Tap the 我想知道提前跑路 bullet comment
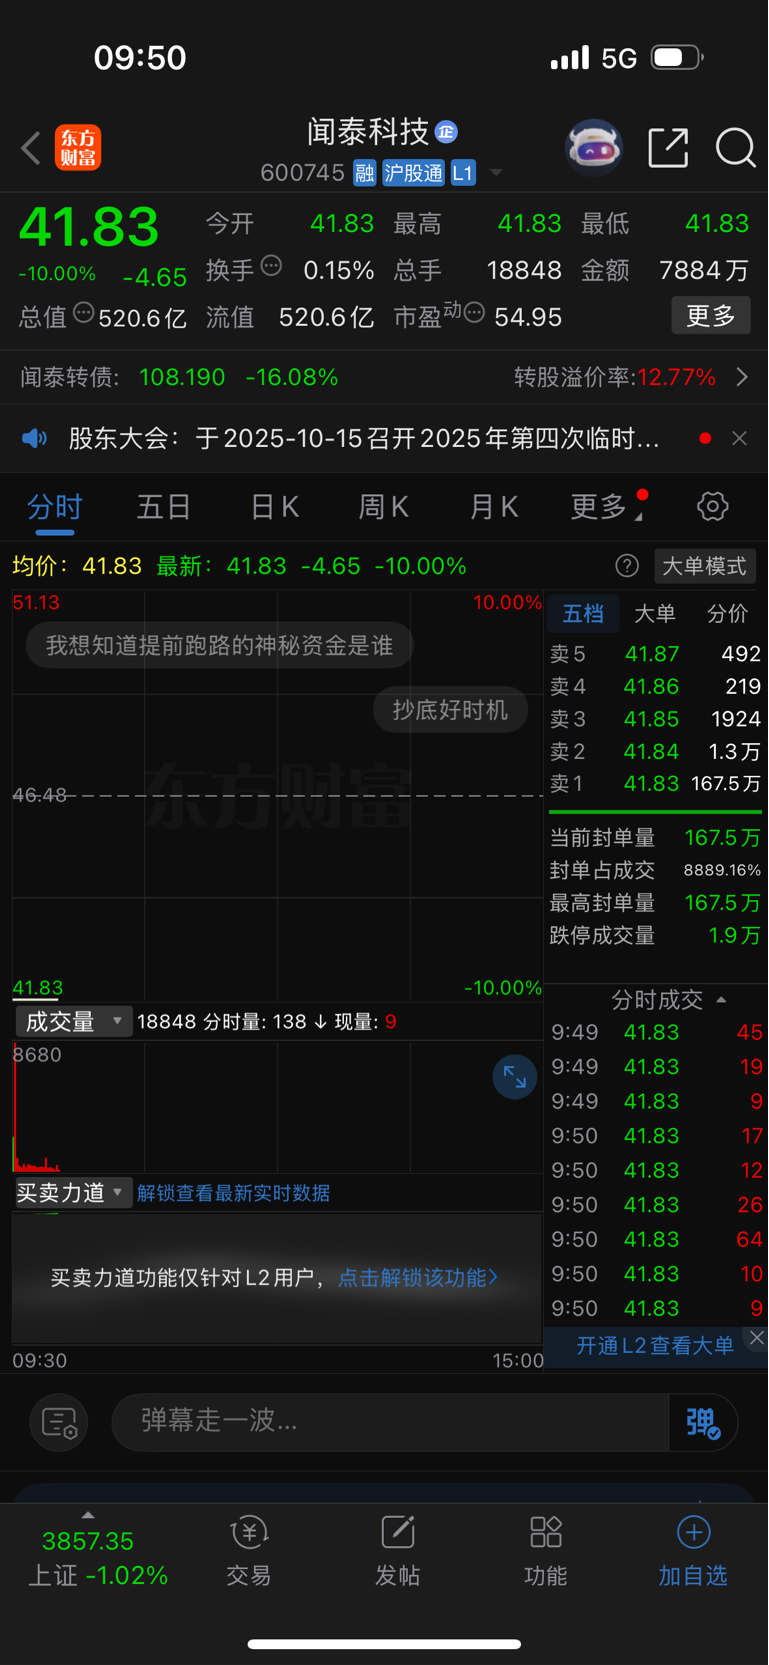This screenshot has height=1665, width=769. (219, 646)
